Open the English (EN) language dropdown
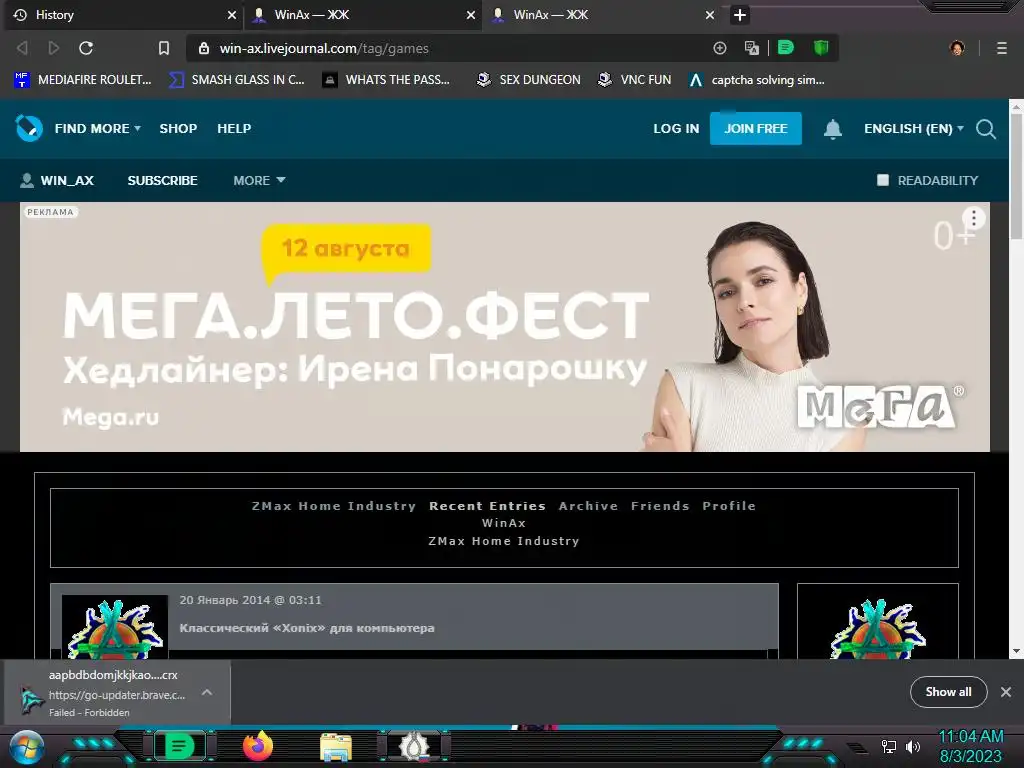The height and width of the screenshot is (768, 1024). click(x=914, y=129)
